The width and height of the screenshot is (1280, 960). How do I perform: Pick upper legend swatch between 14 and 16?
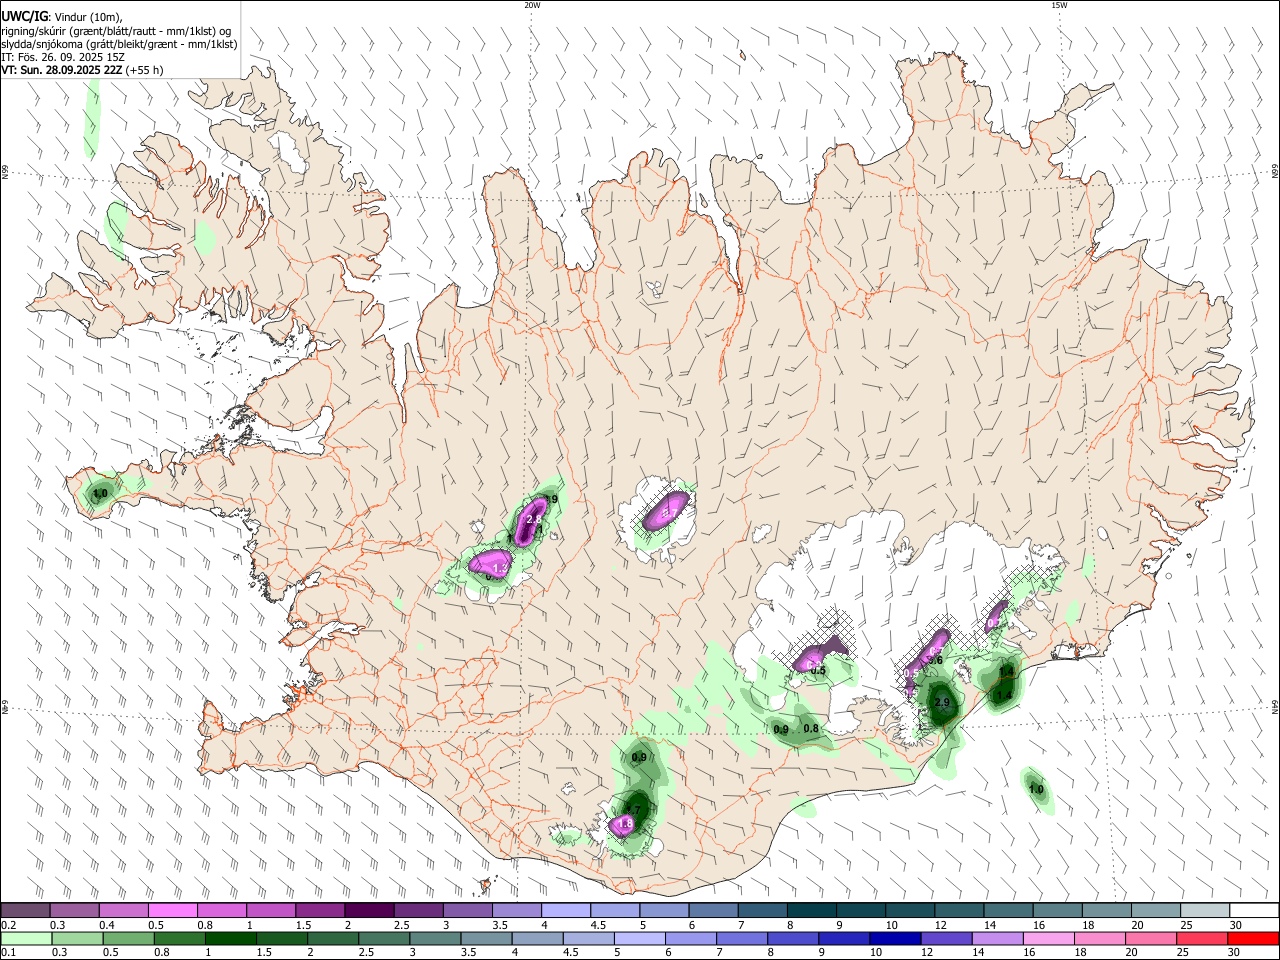[1008, 911]
